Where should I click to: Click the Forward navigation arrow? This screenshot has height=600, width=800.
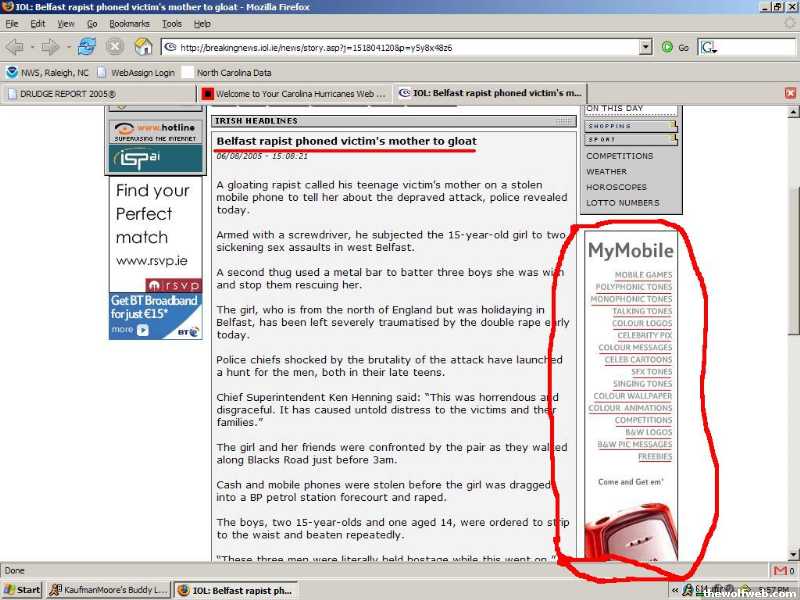coord(49,47)
